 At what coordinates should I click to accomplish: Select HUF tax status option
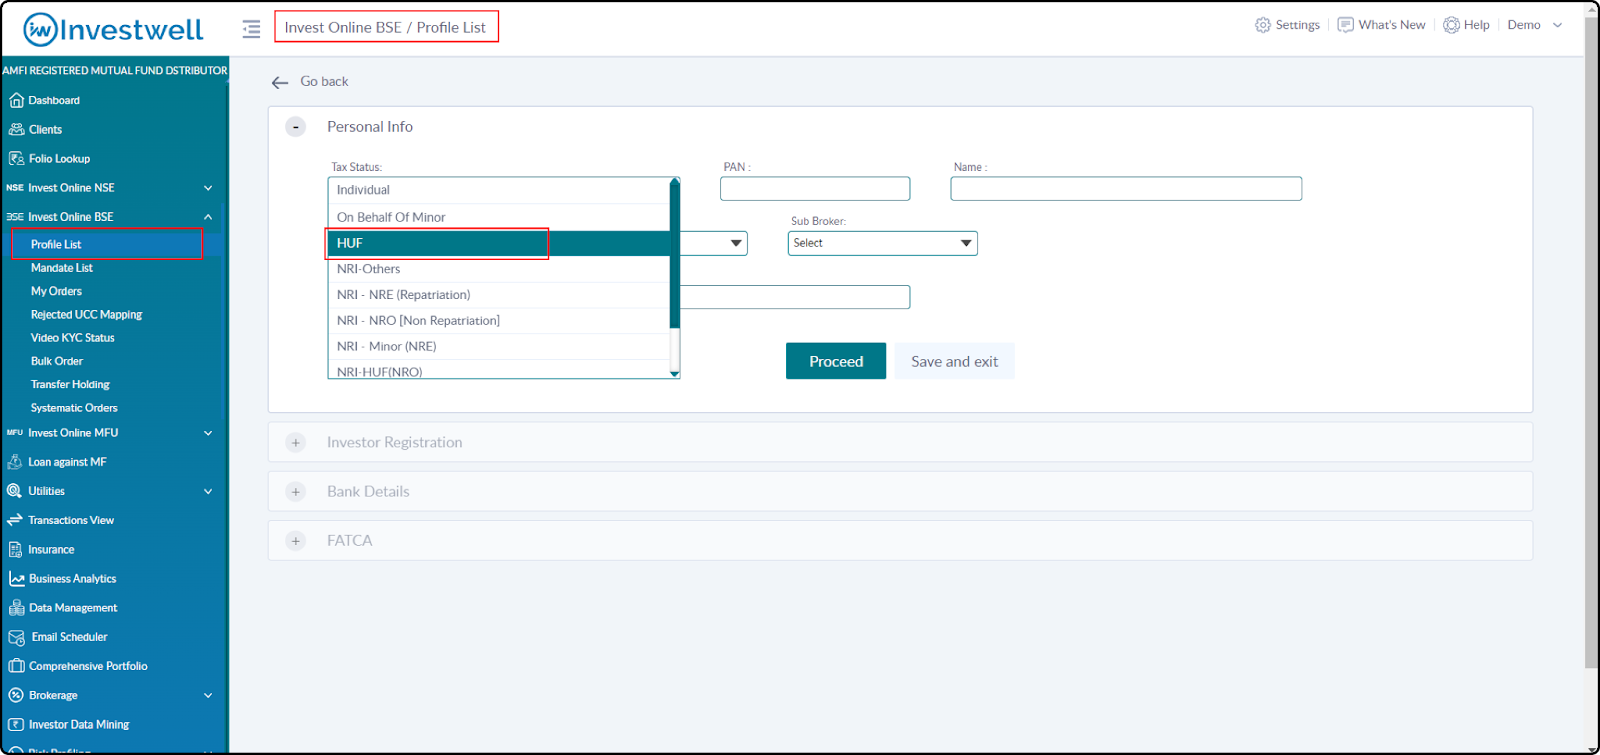pos(498,243)
